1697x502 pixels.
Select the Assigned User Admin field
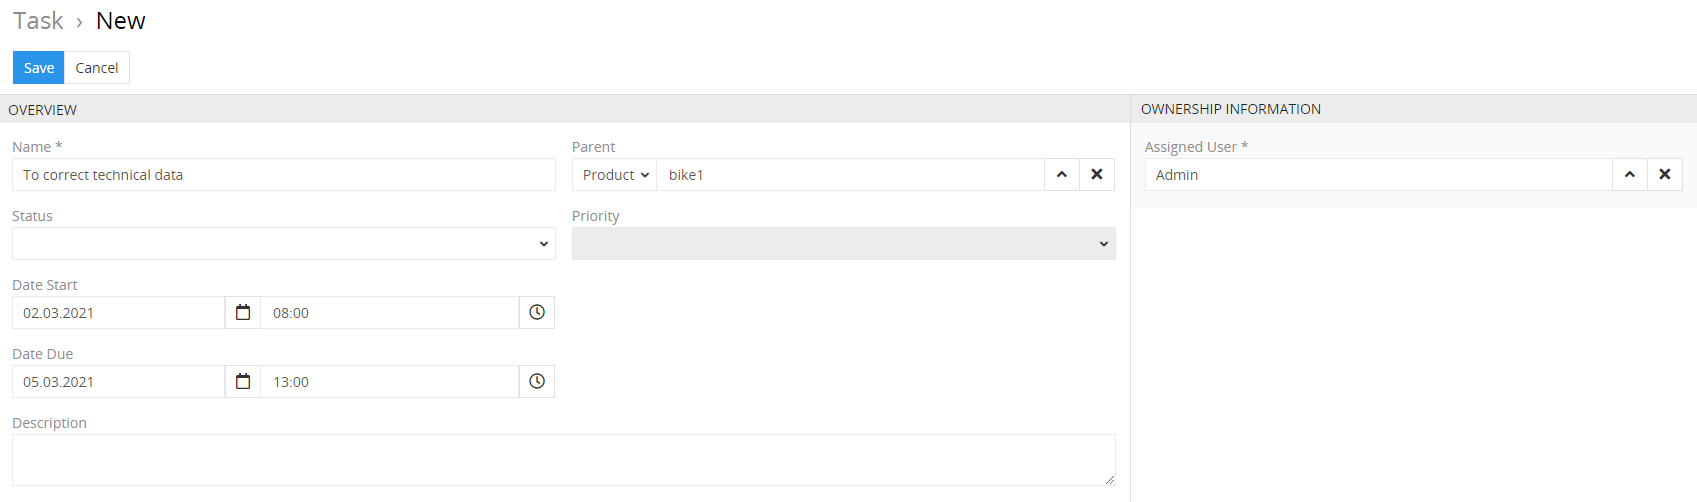(1379, 175)
